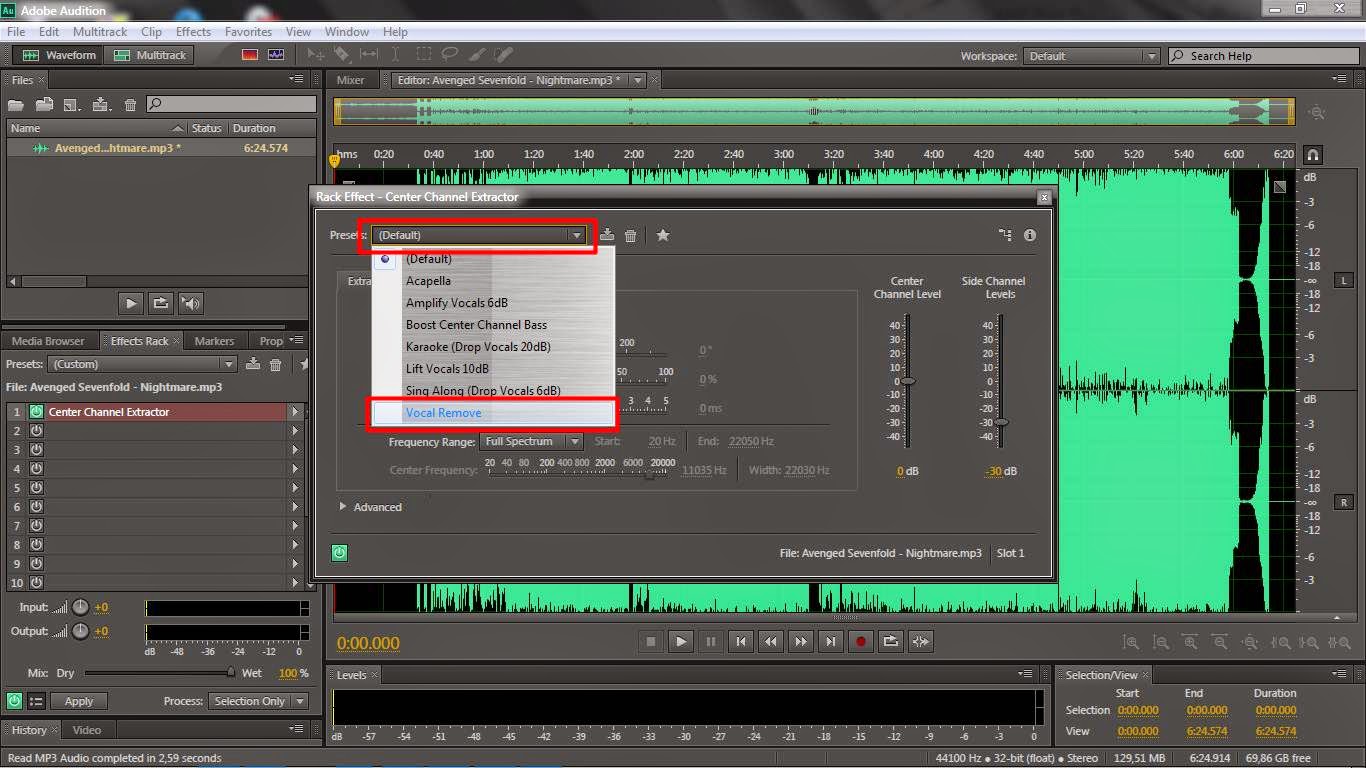
Task: Click Files panel search field
Action: (231, 104)
